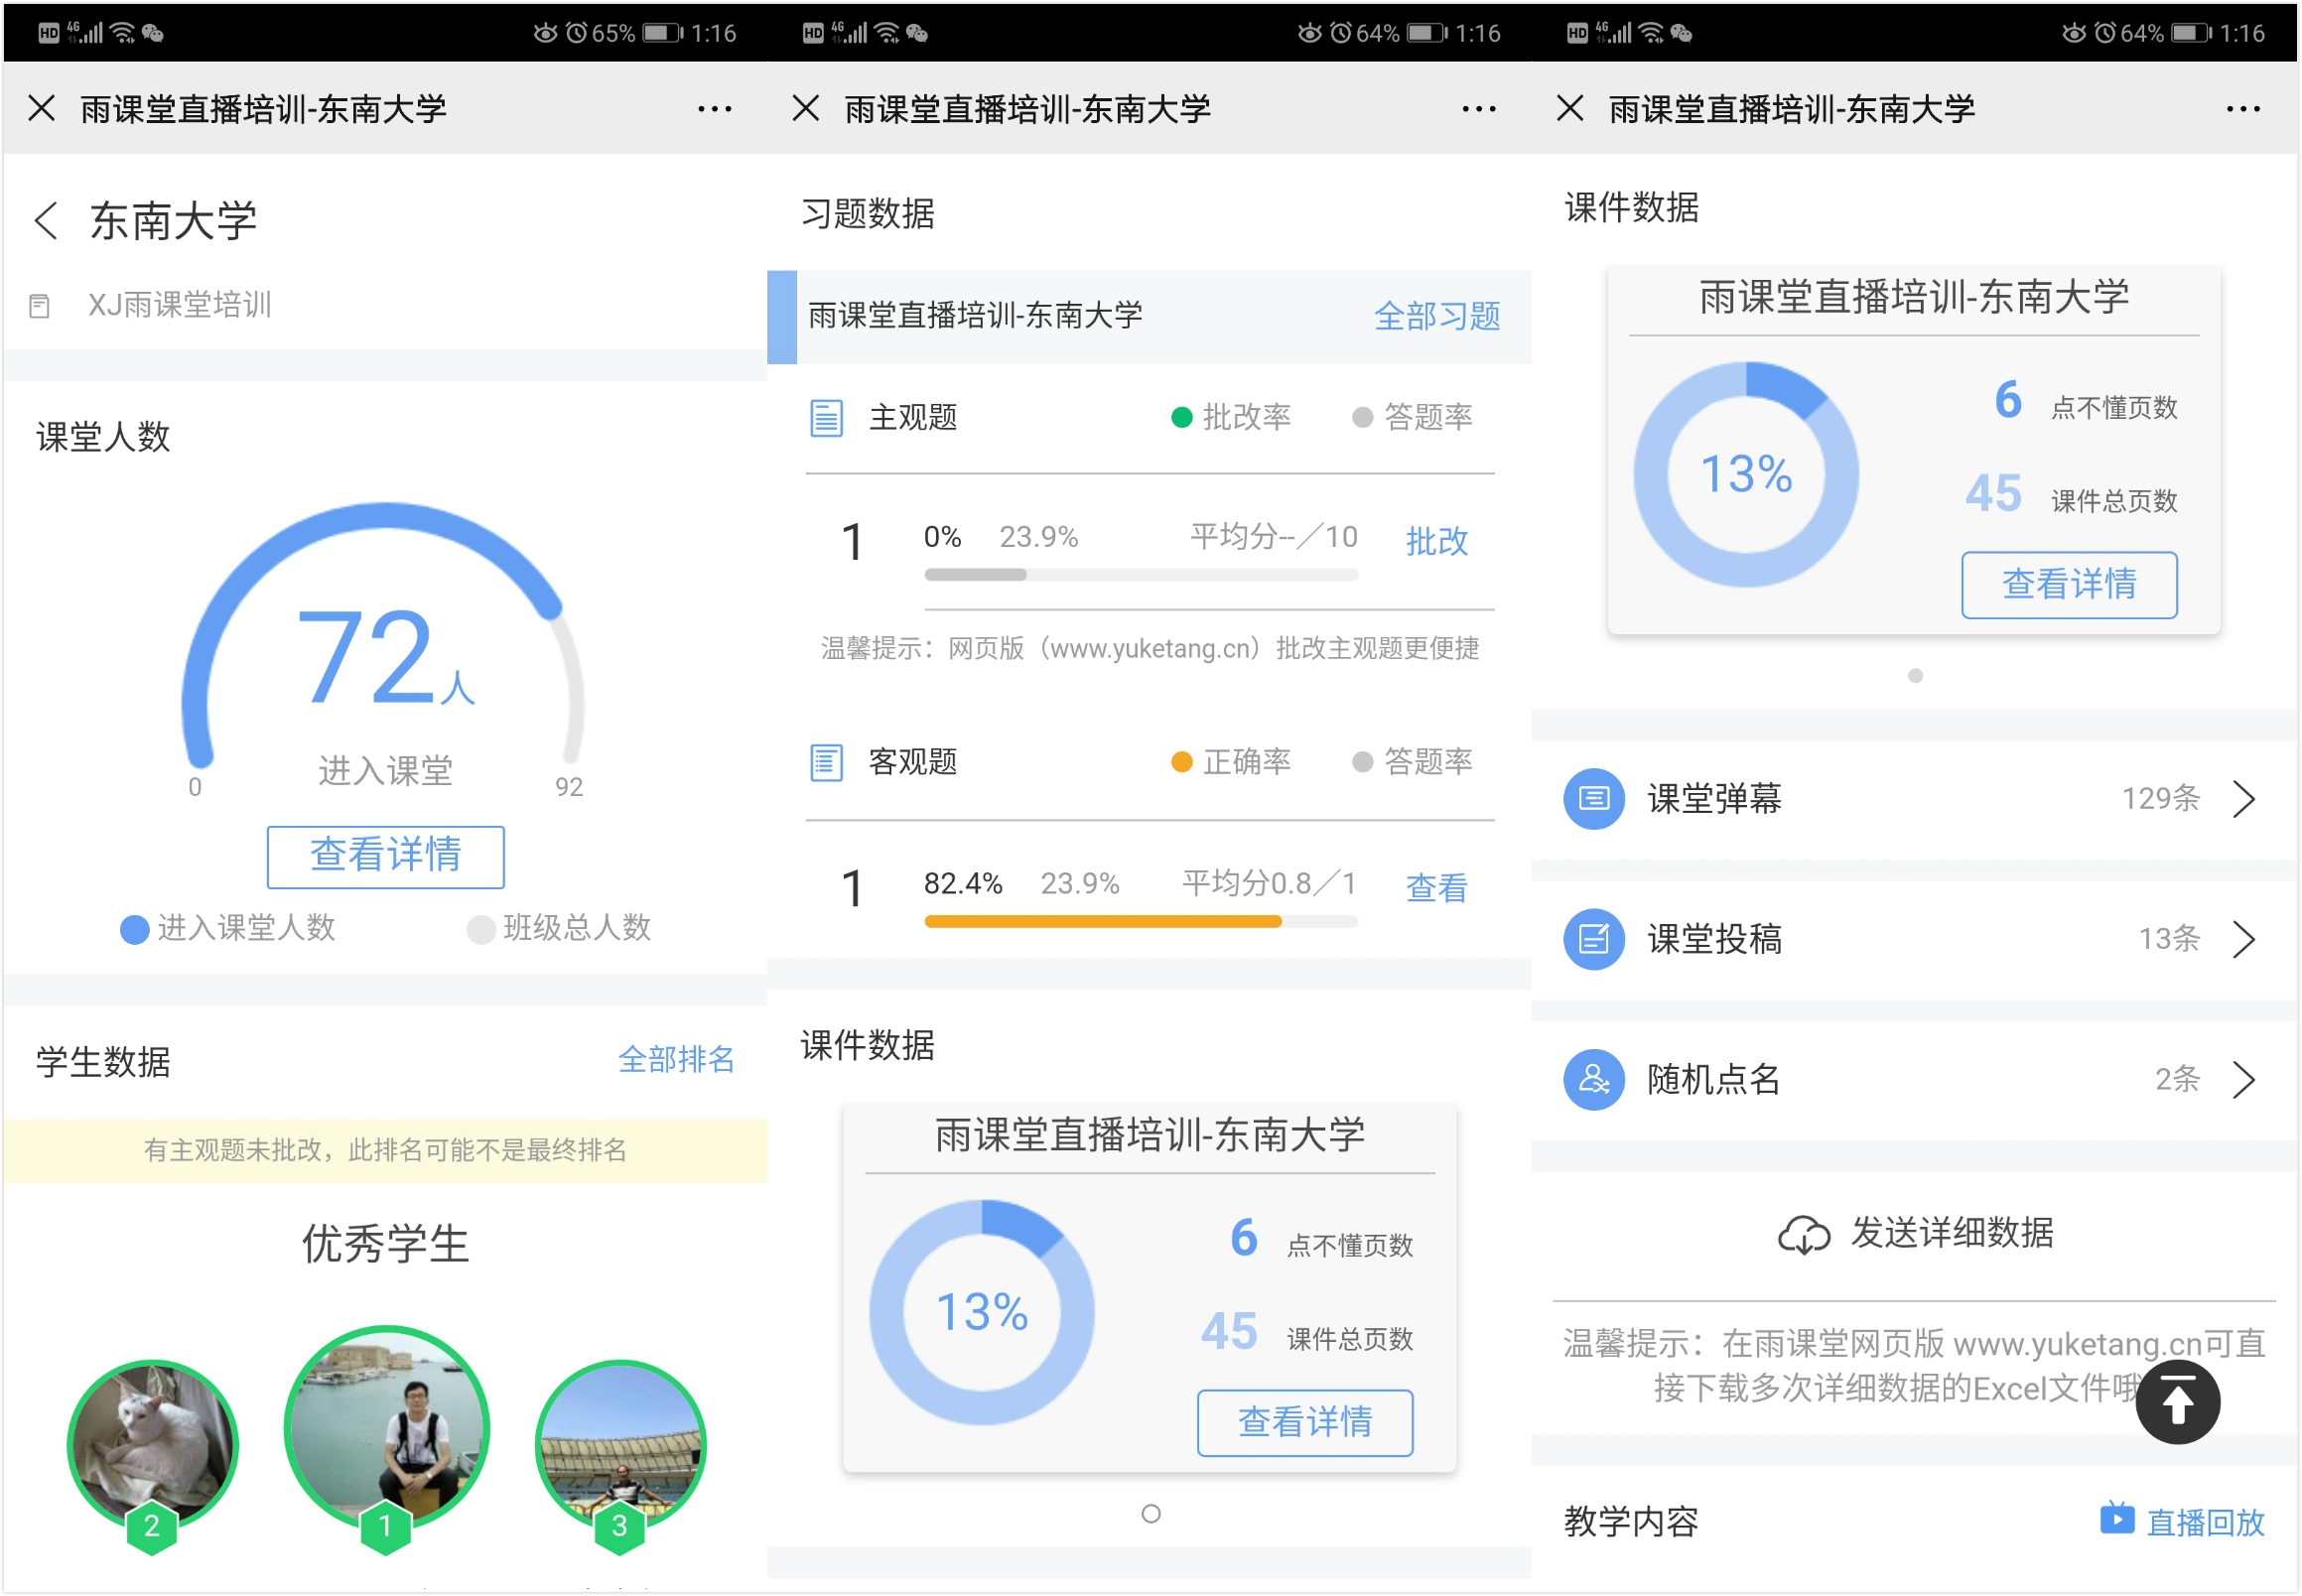Tap the cloud download icon

pos(1804,1234)
